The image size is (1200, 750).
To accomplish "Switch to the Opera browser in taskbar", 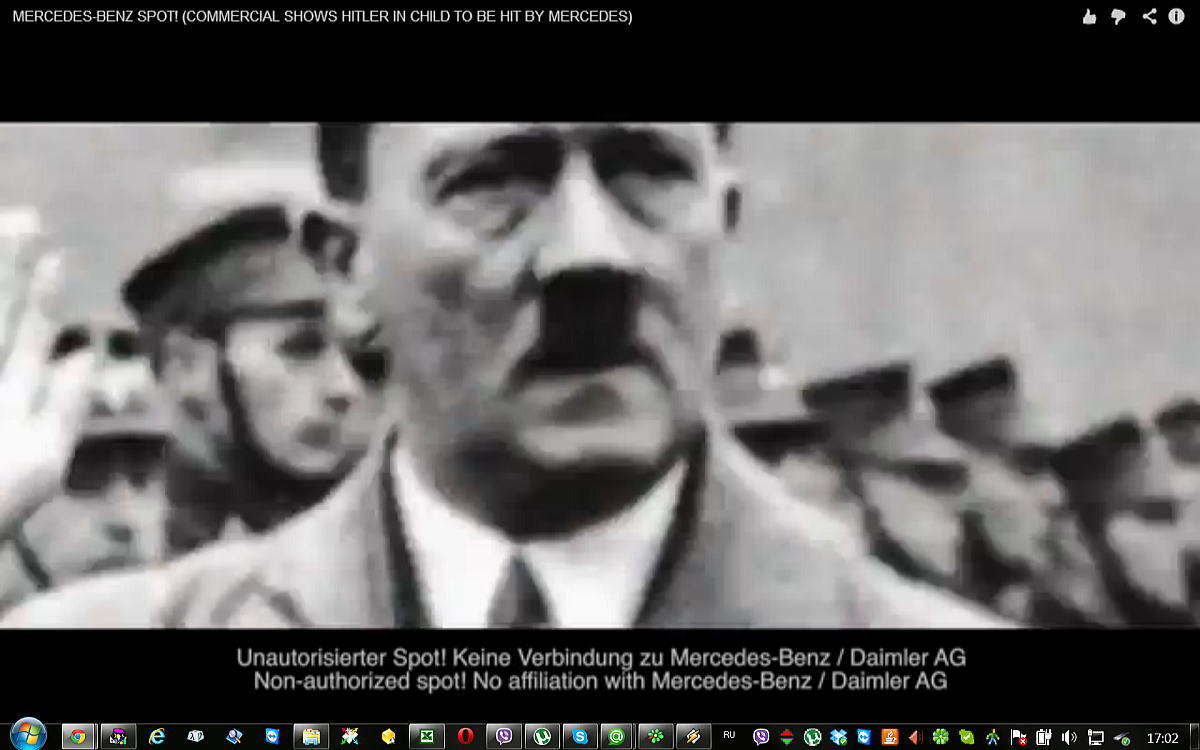I will (465, 737).
